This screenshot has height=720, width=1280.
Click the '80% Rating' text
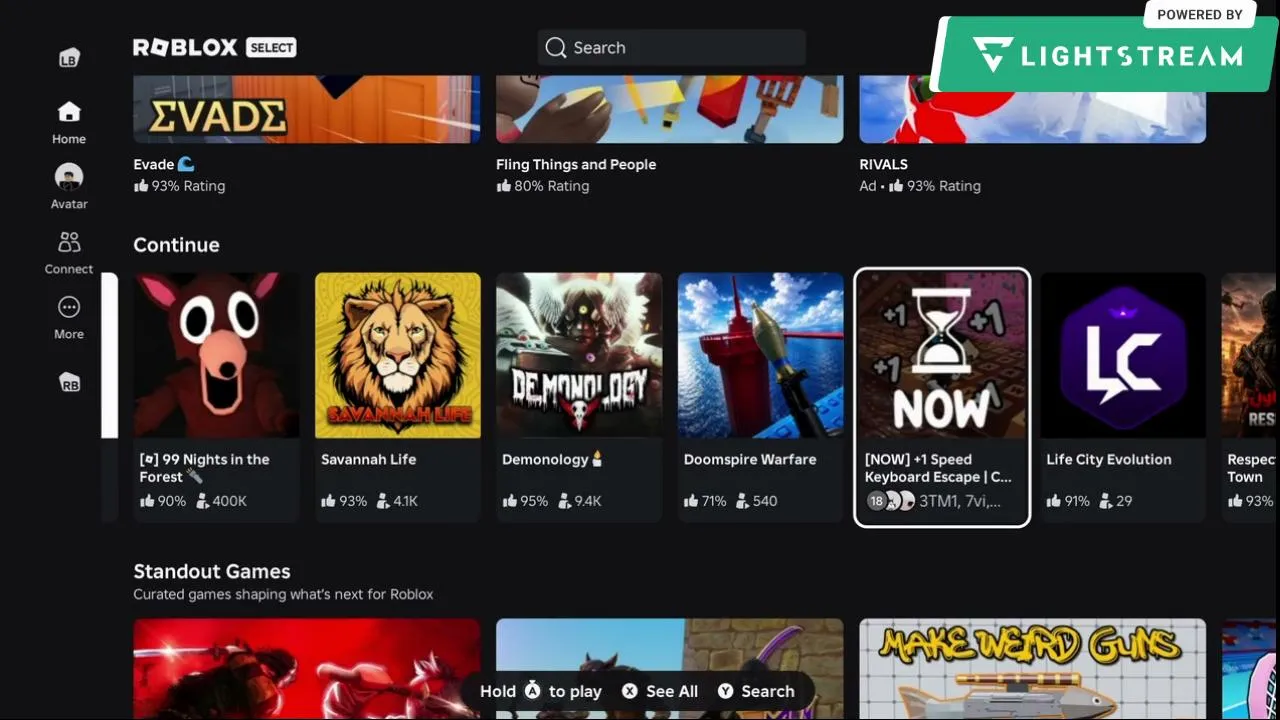click(x=552, y=186)
